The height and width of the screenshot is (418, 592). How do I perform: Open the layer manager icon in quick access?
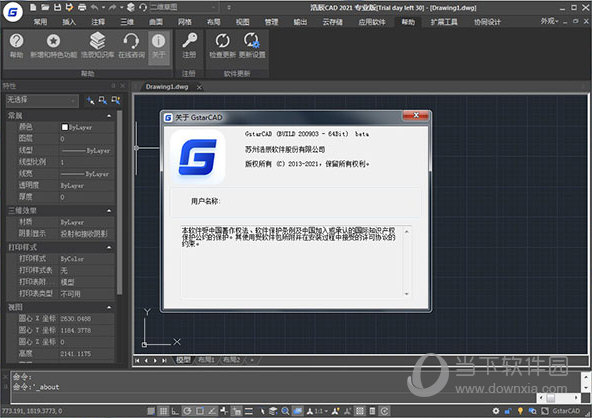pyautogui.click(x=131, y=7)
